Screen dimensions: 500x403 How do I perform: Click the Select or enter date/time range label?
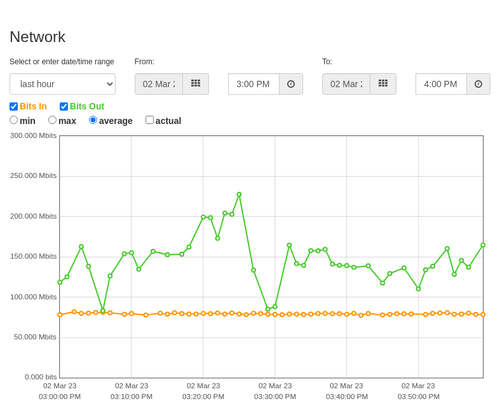pyautogui.click(x=62, y=62)
